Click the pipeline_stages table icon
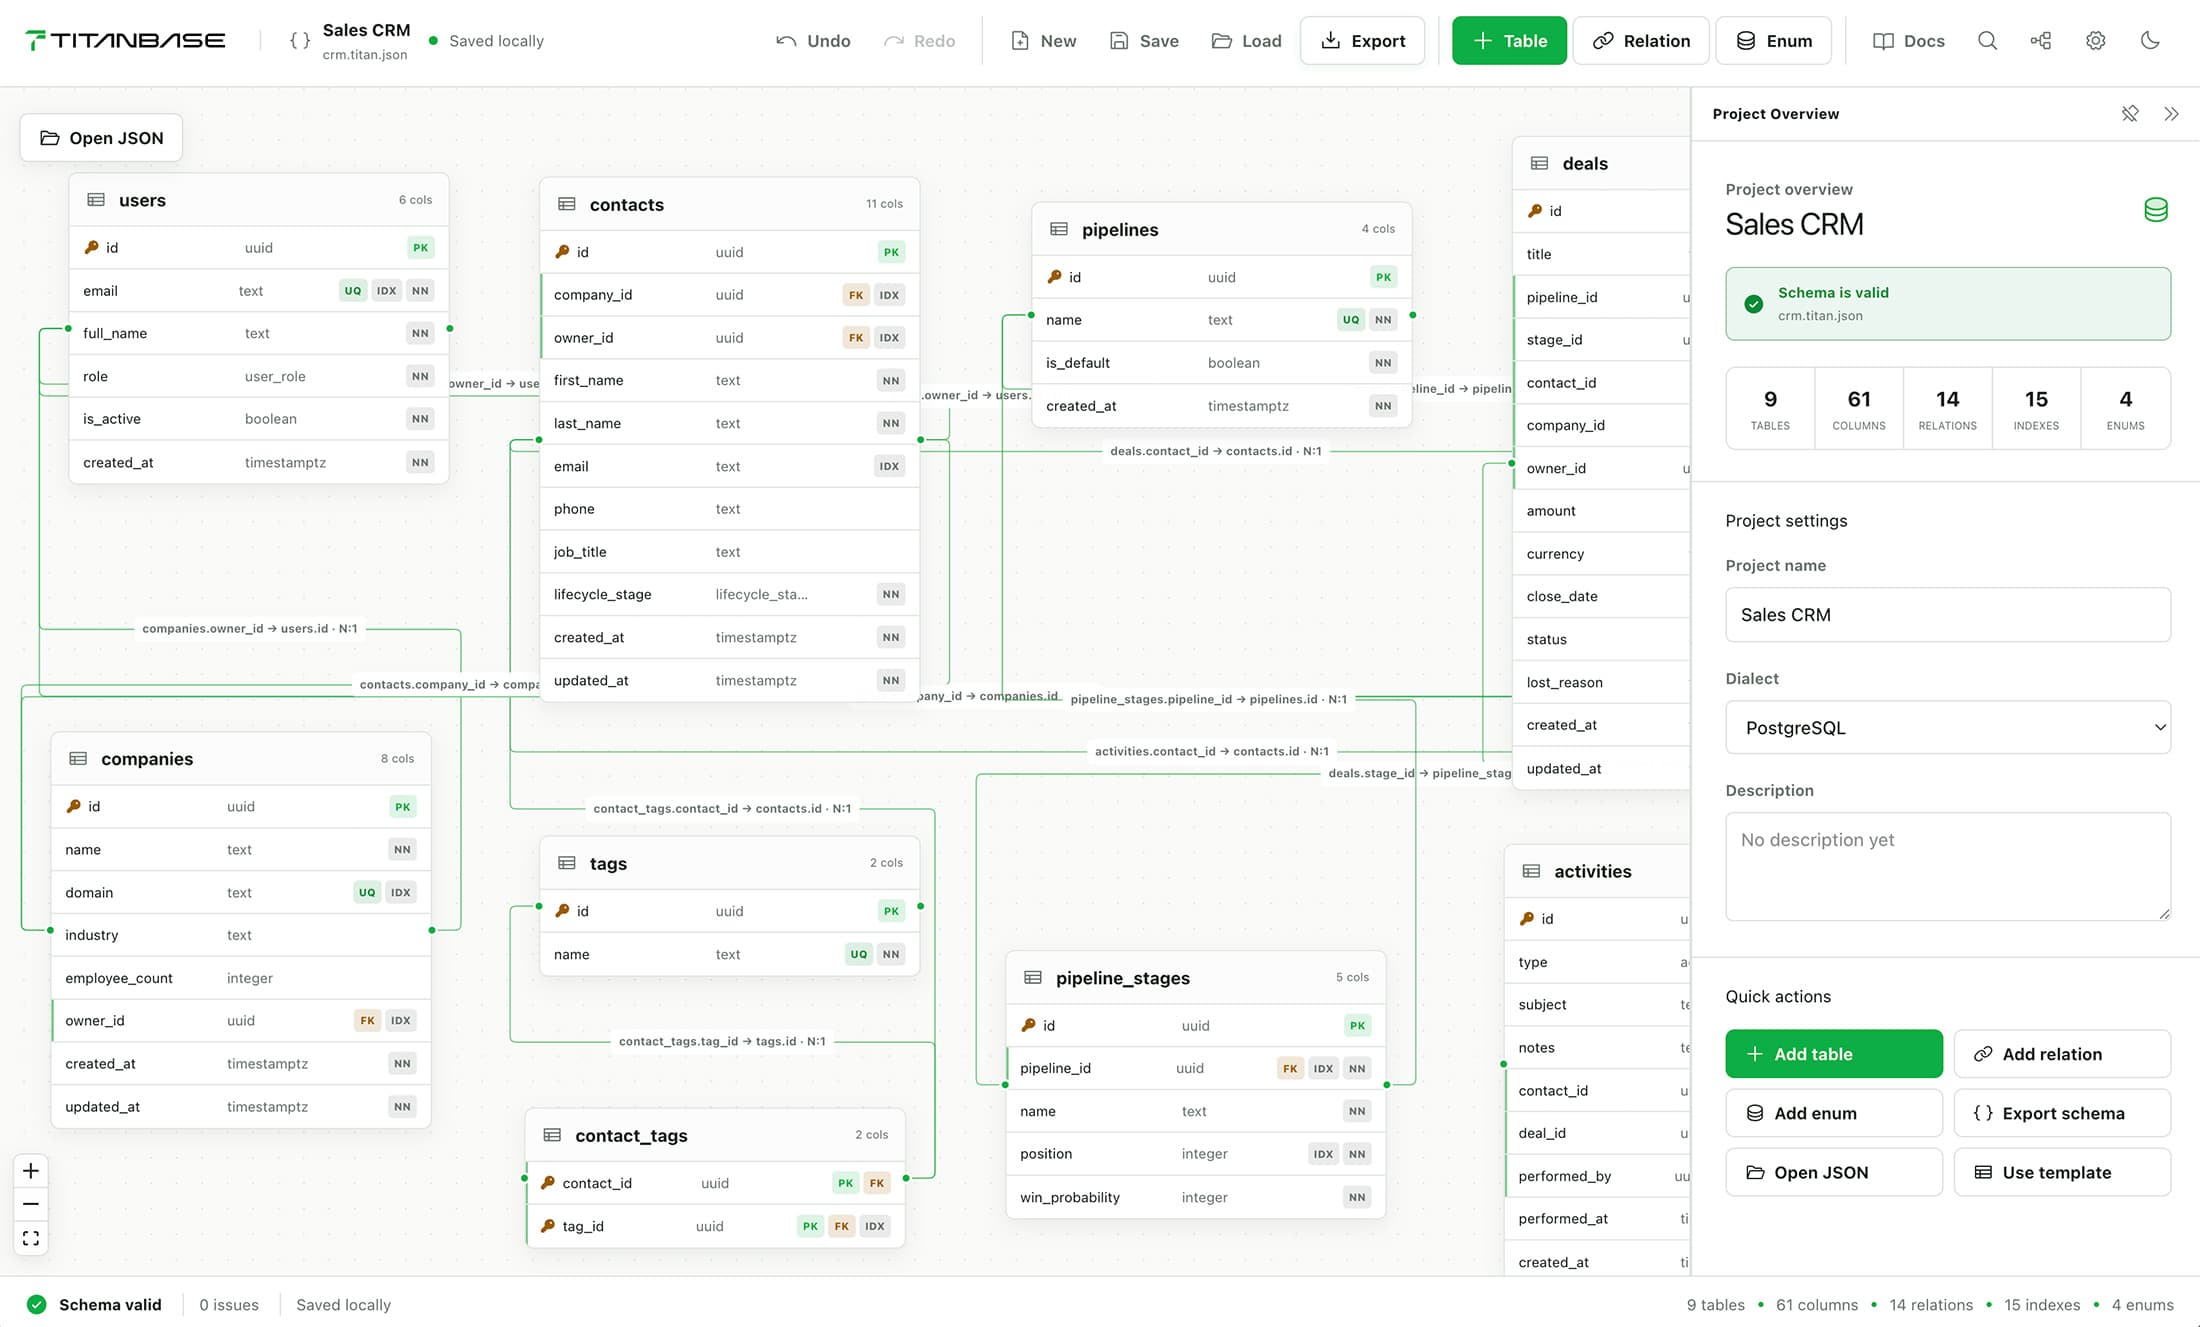Screen dimensions: 2200x1327 [1033, 977]
